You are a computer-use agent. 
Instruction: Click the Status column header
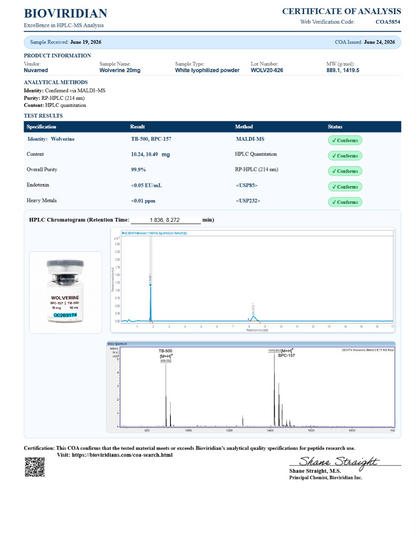(x=335, y=127)
